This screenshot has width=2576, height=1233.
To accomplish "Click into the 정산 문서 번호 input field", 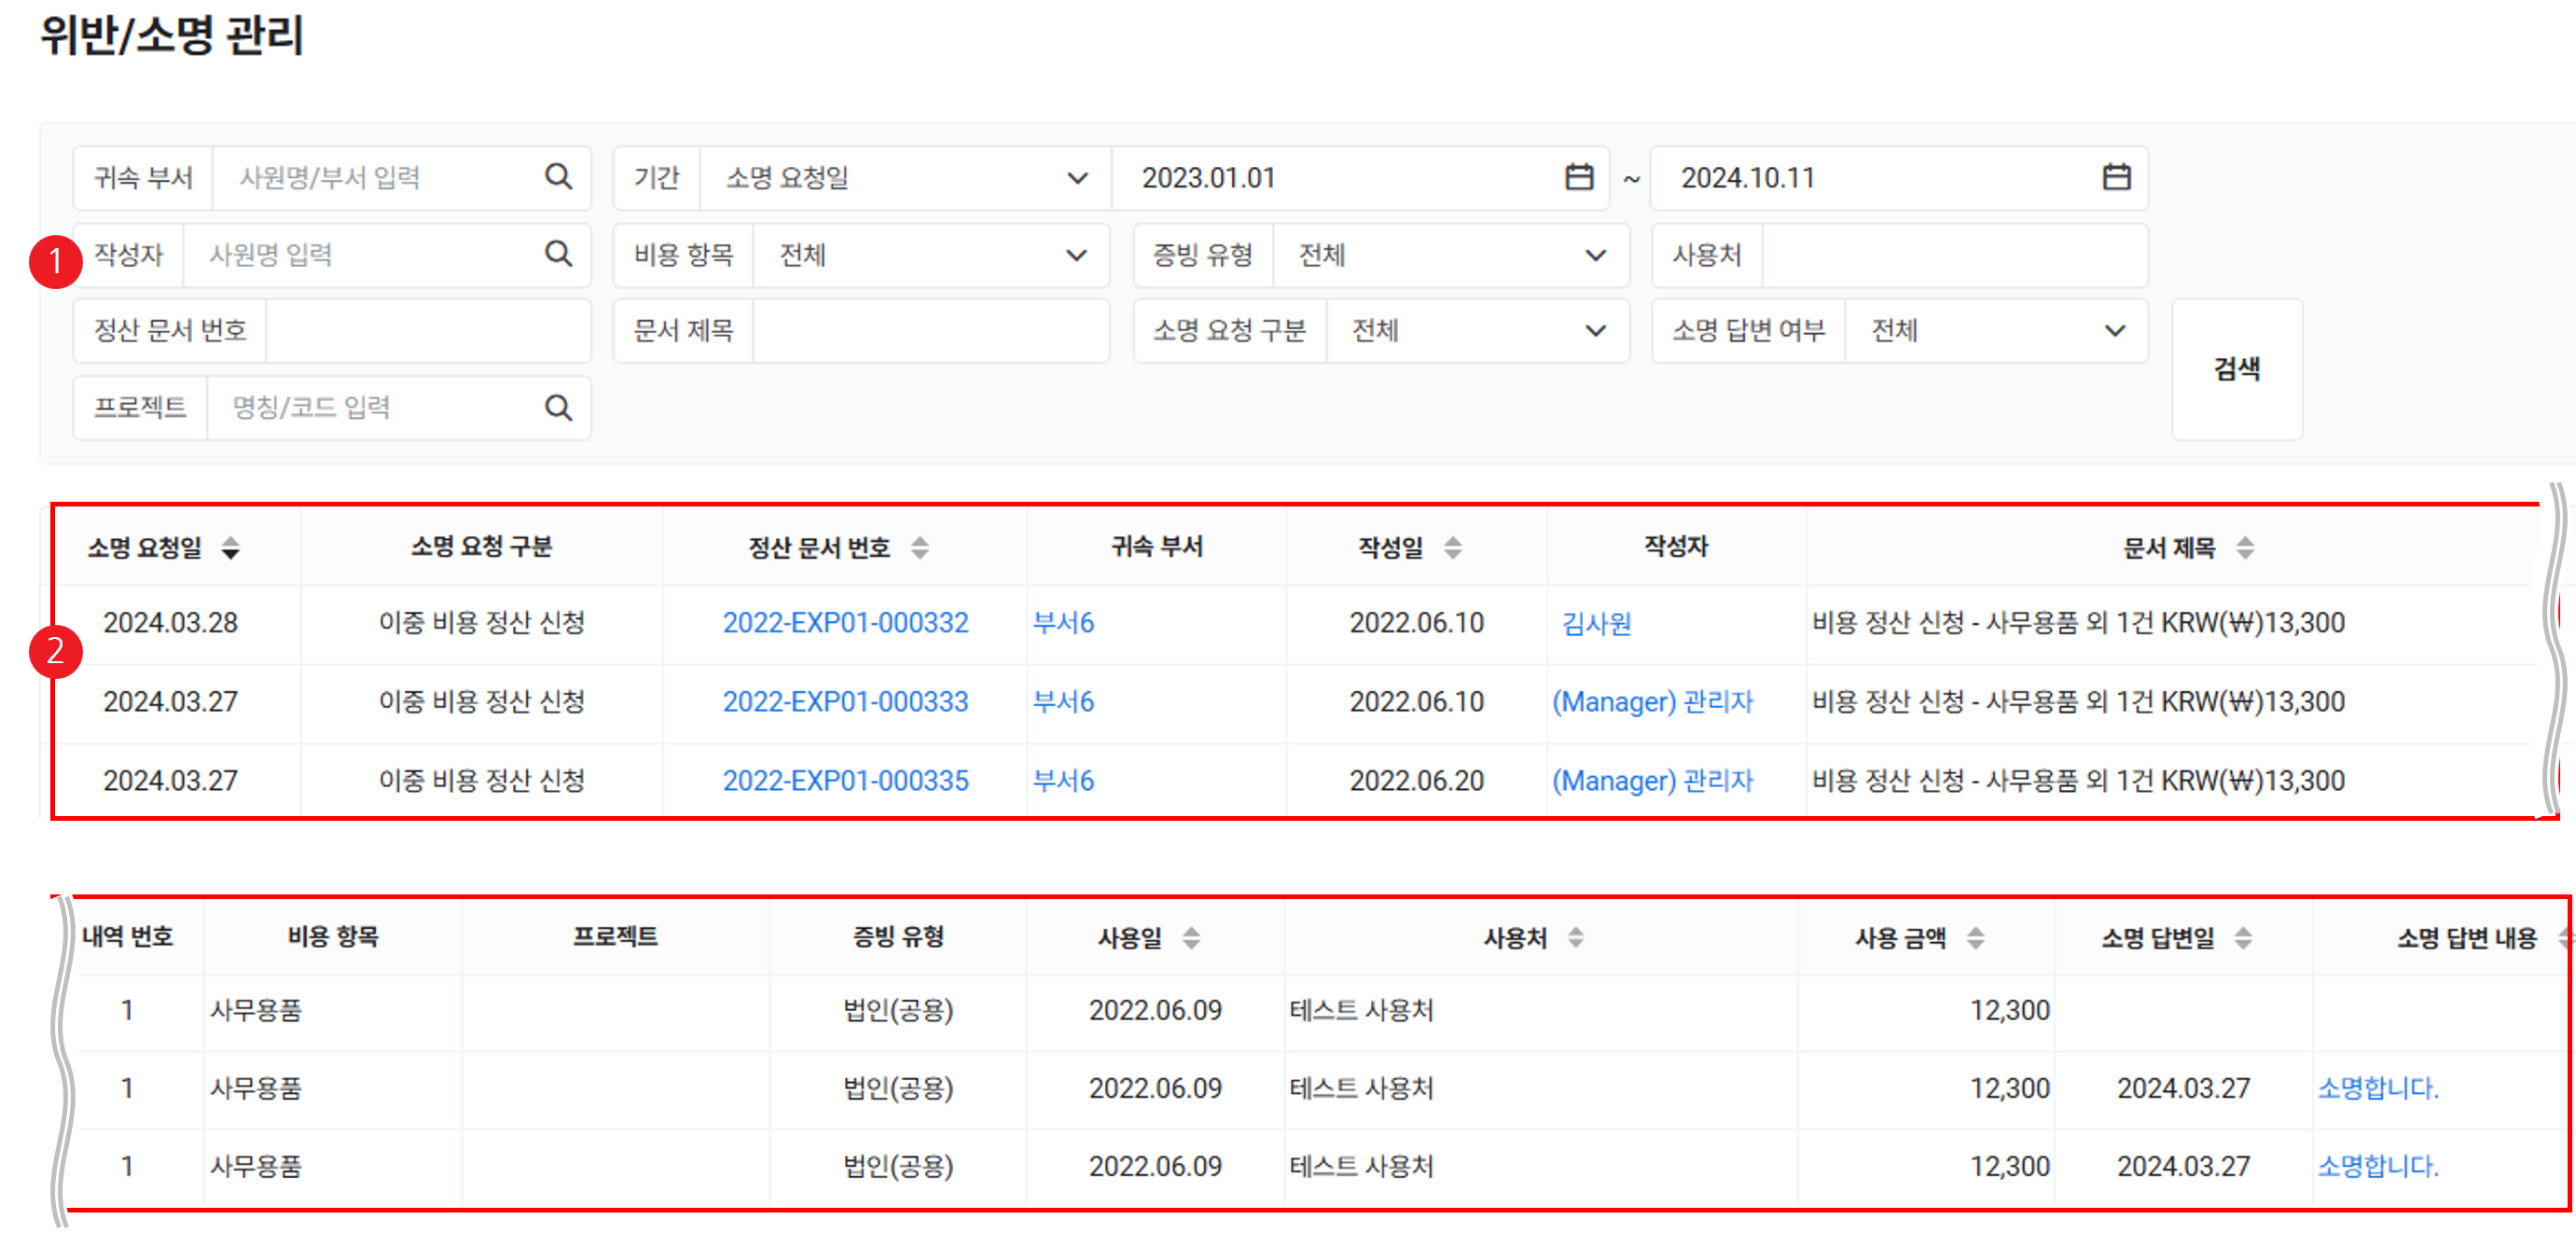I will 427,331.
